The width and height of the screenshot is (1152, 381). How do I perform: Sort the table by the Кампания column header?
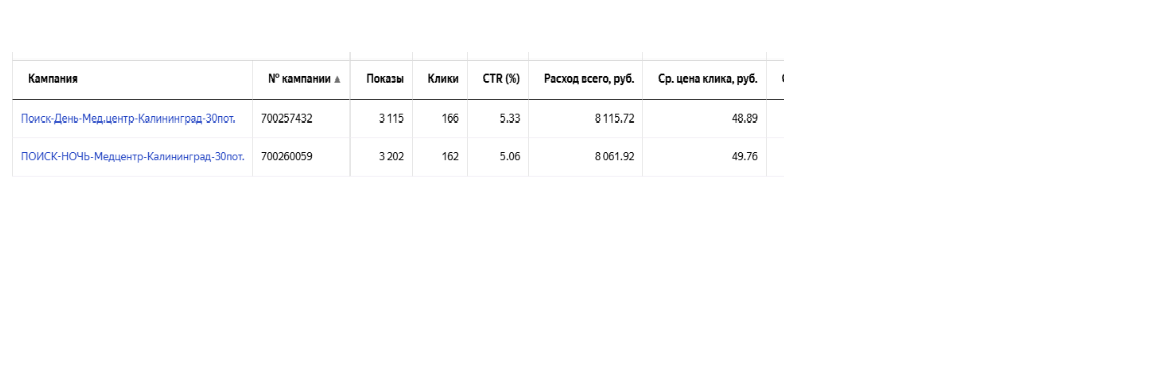pyautogui.click(x=53, y=79)
